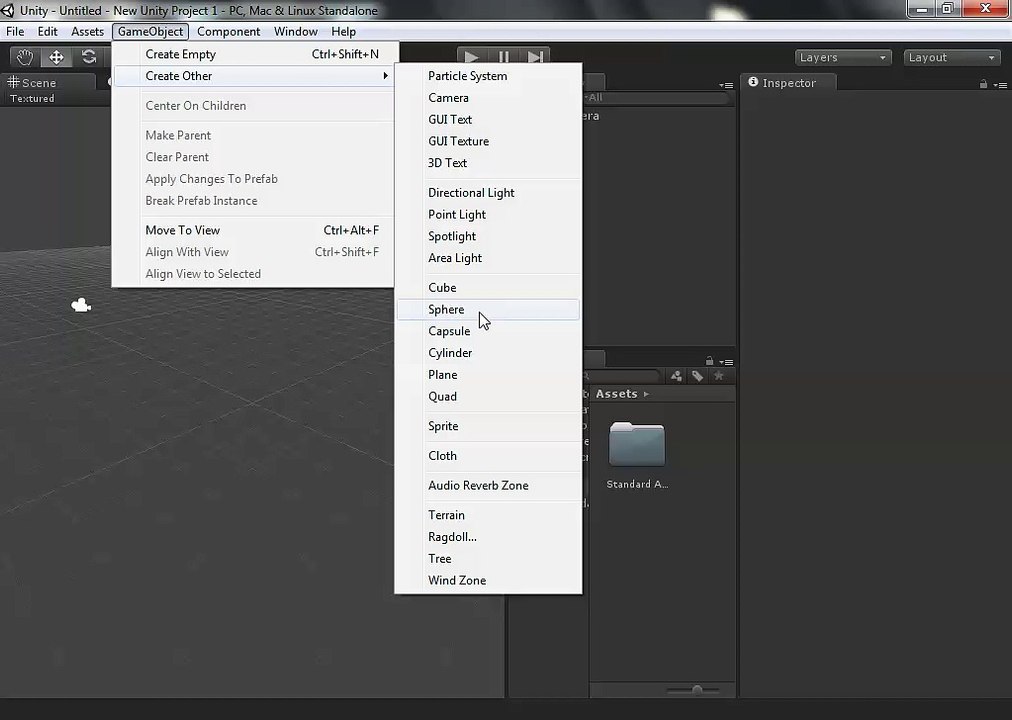Toggle the Project panel lock icon
This screenshot has height=720, width=1012.
[x=709, y=361]
